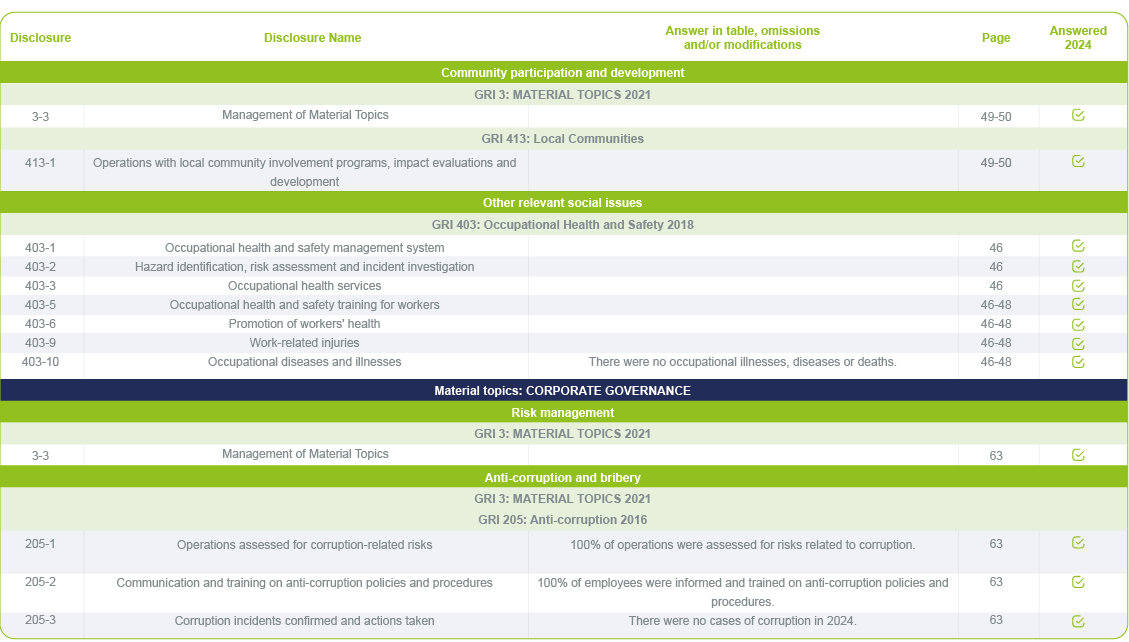The height and width of the screenshot is (642, 1129).
Task: Toggle the answered checkbox for 403-5
Action: pos(1078,304)
